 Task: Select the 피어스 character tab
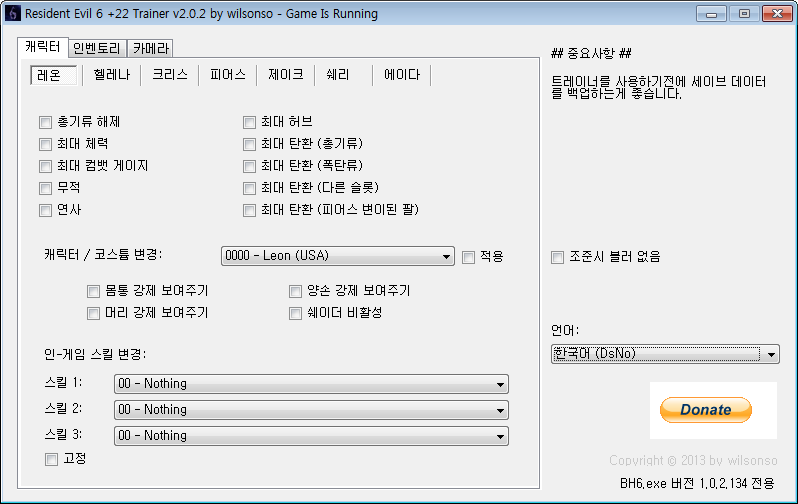point(227,75)
